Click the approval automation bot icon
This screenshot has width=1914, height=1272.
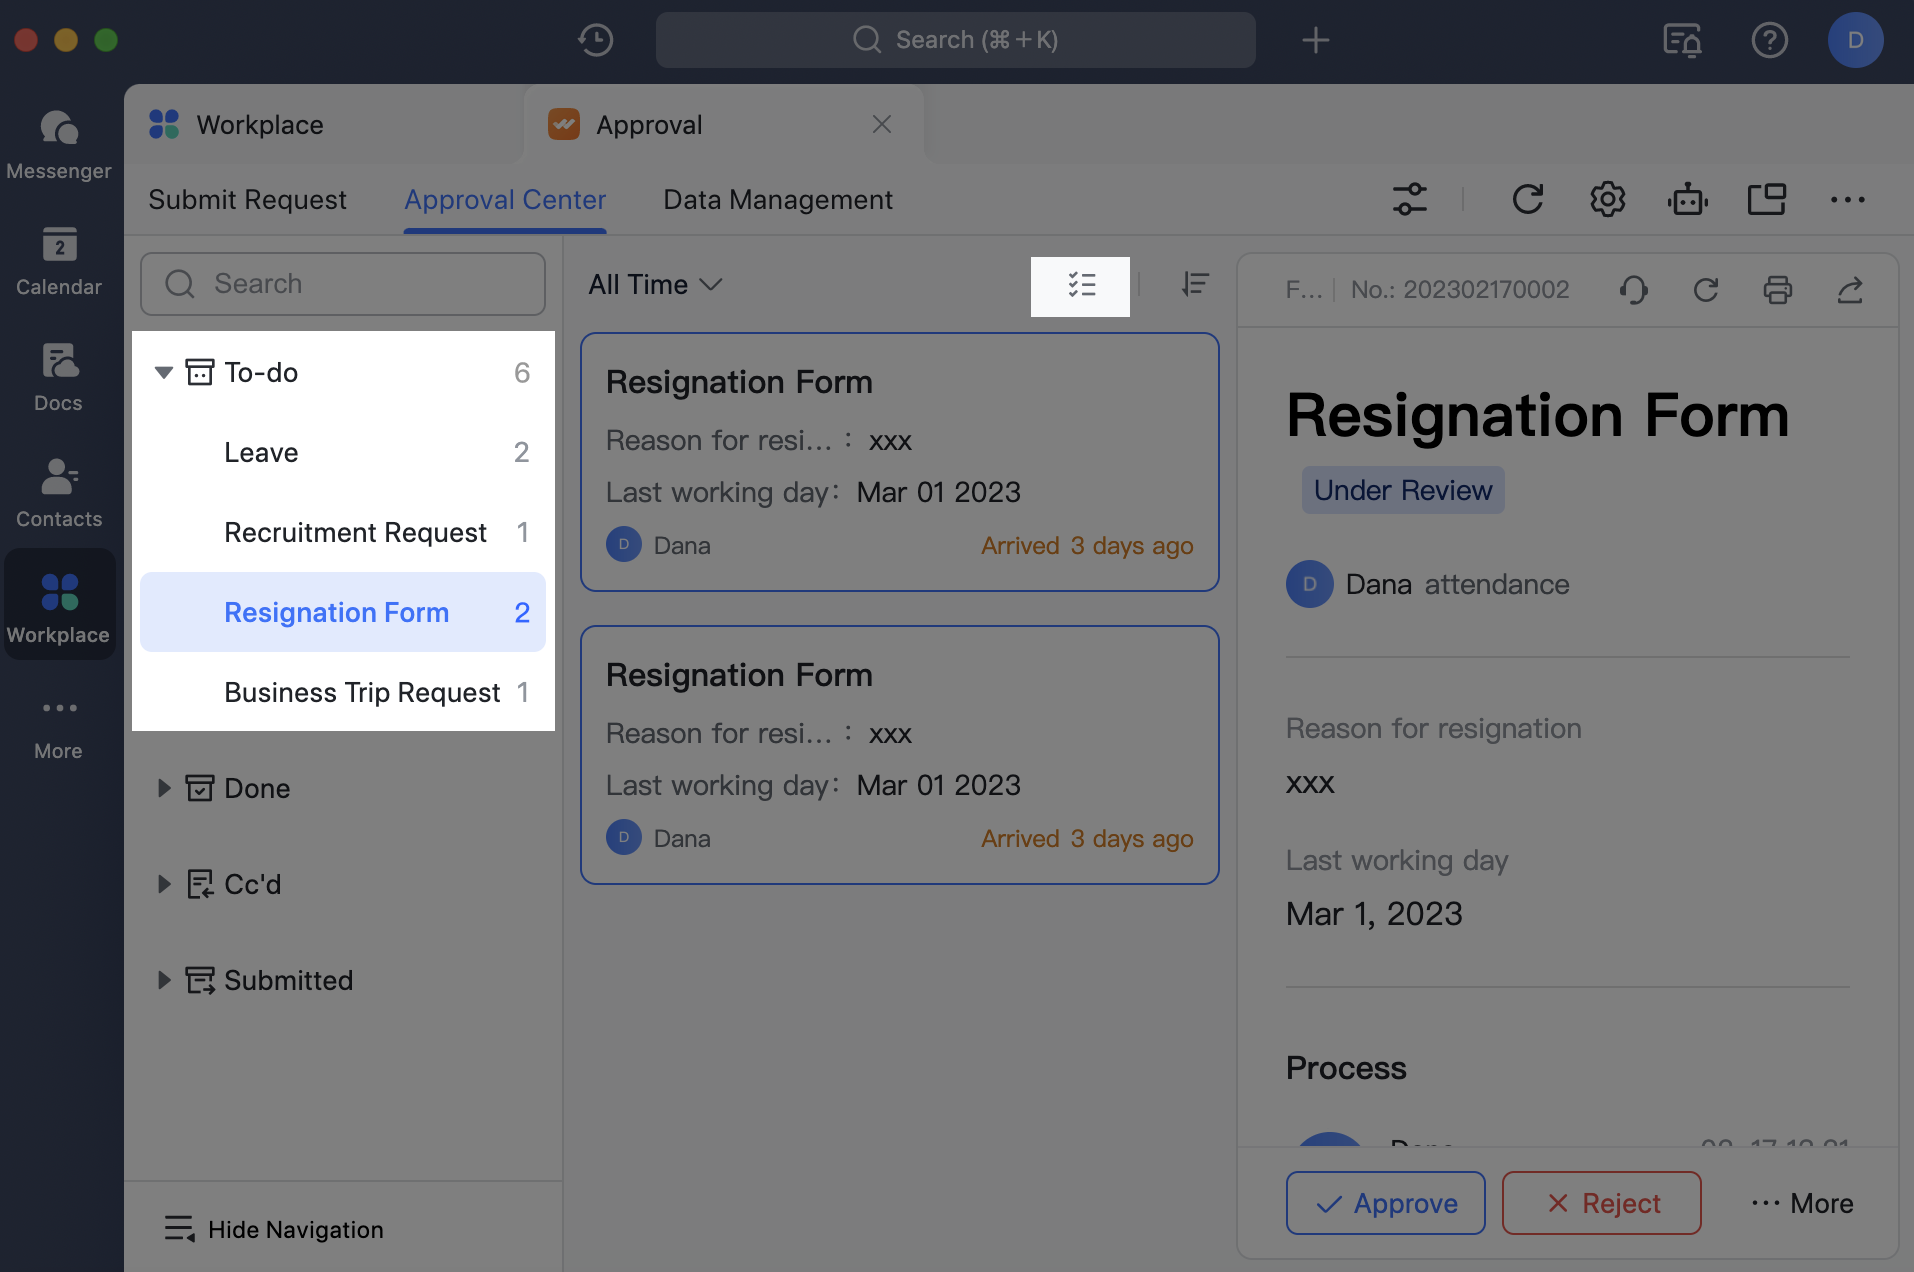1687,199
